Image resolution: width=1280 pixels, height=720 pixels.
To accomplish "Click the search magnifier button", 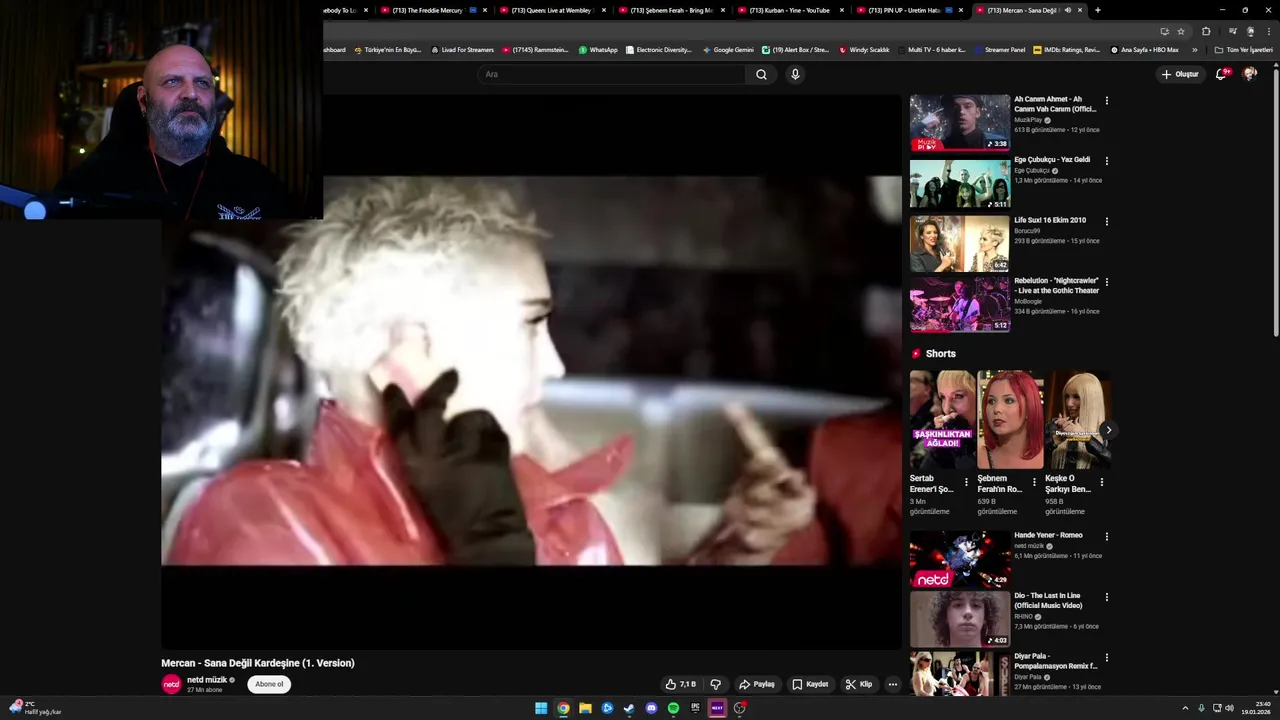I will pos(761,74).
